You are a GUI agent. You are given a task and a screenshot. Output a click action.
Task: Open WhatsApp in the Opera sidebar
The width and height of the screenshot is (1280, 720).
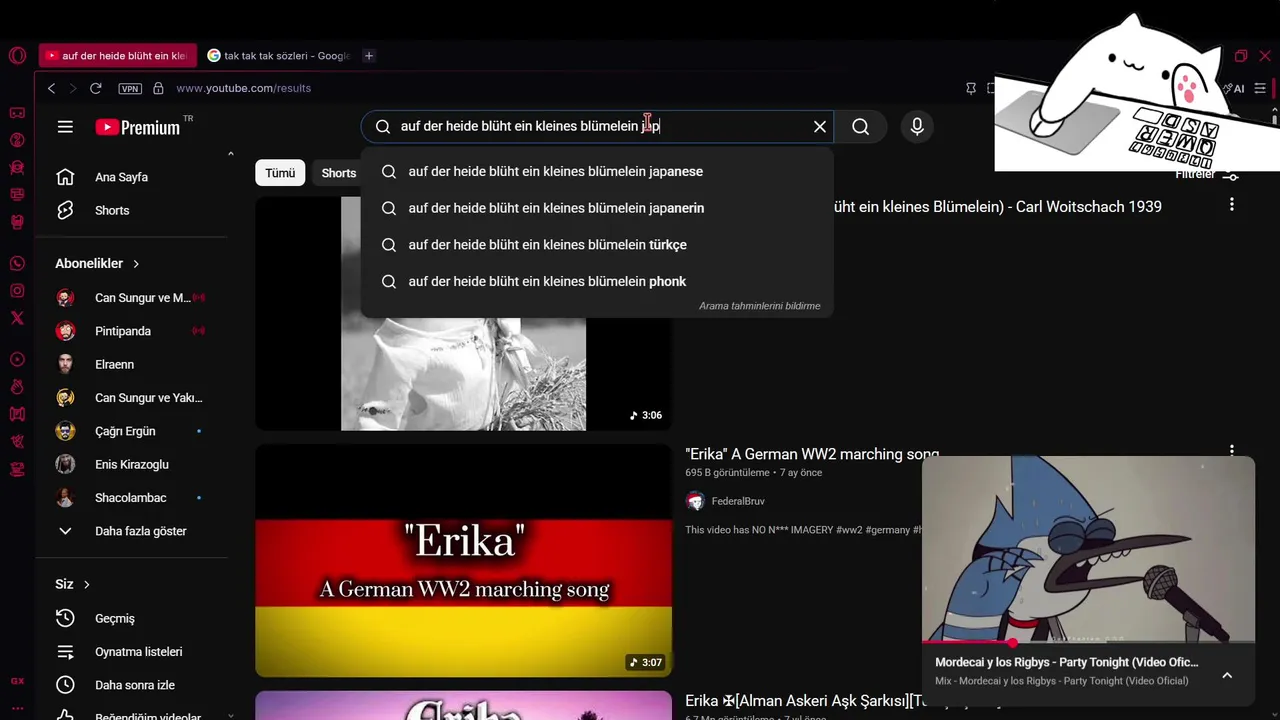tap(17, 263)
